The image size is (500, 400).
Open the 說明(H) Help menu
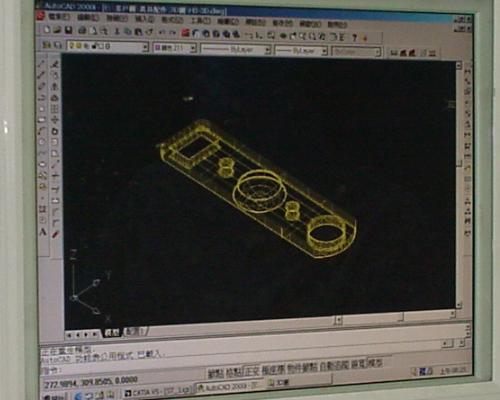337,24
